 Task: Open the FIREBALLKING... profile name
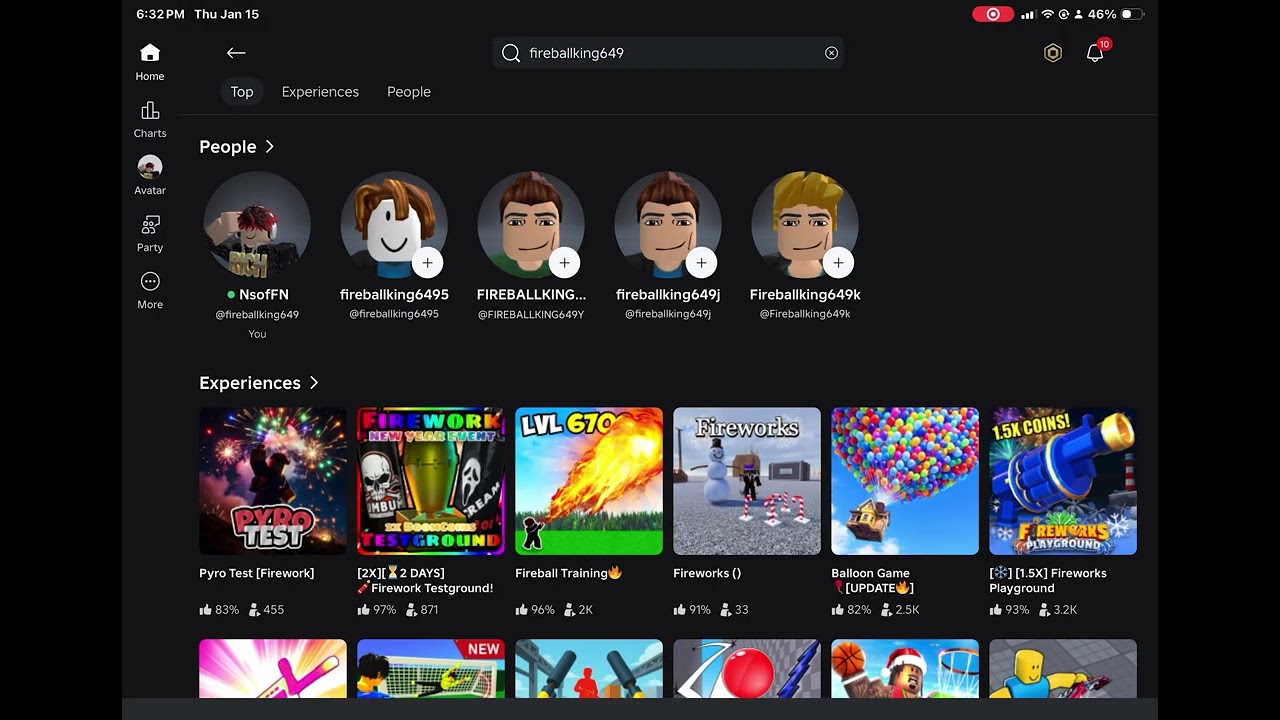coord(531,295)
